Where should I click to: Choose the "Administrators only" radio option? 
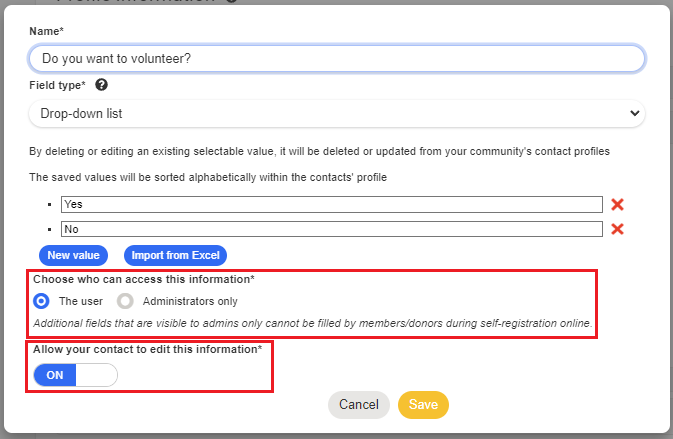tap(125, 300)
